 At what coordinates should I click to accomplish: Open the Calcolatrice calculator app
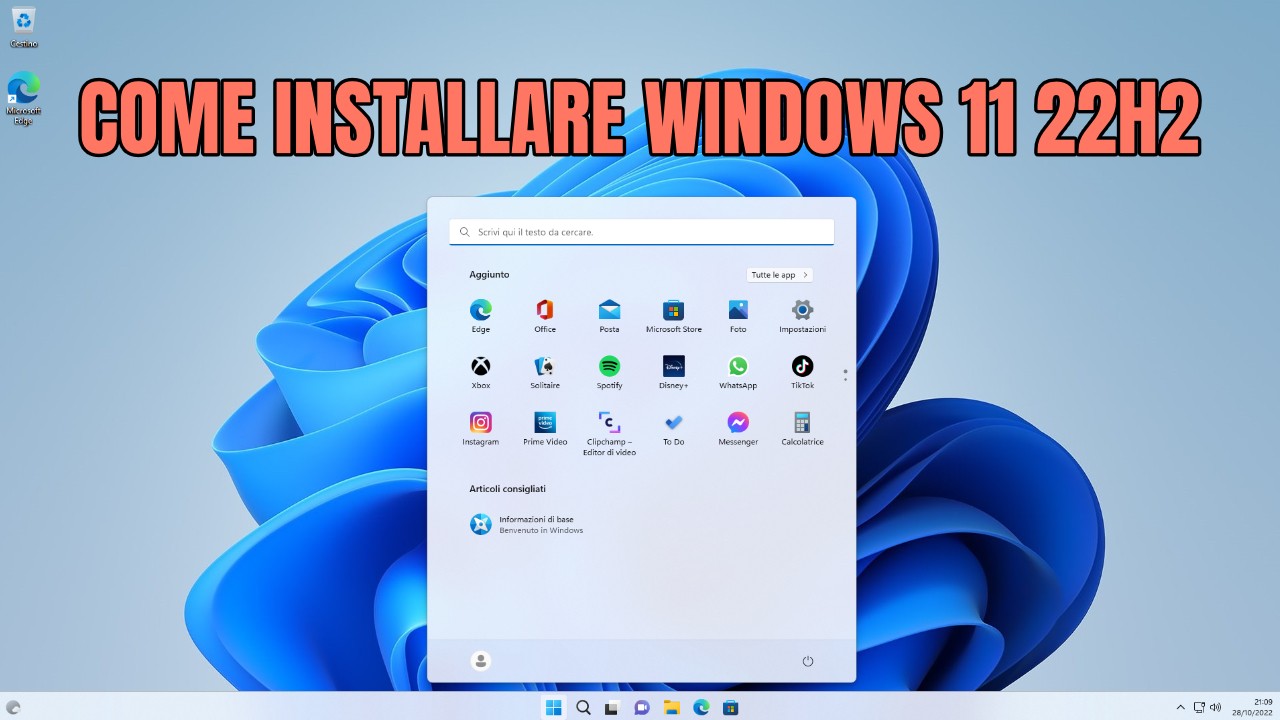coord(802,428)
